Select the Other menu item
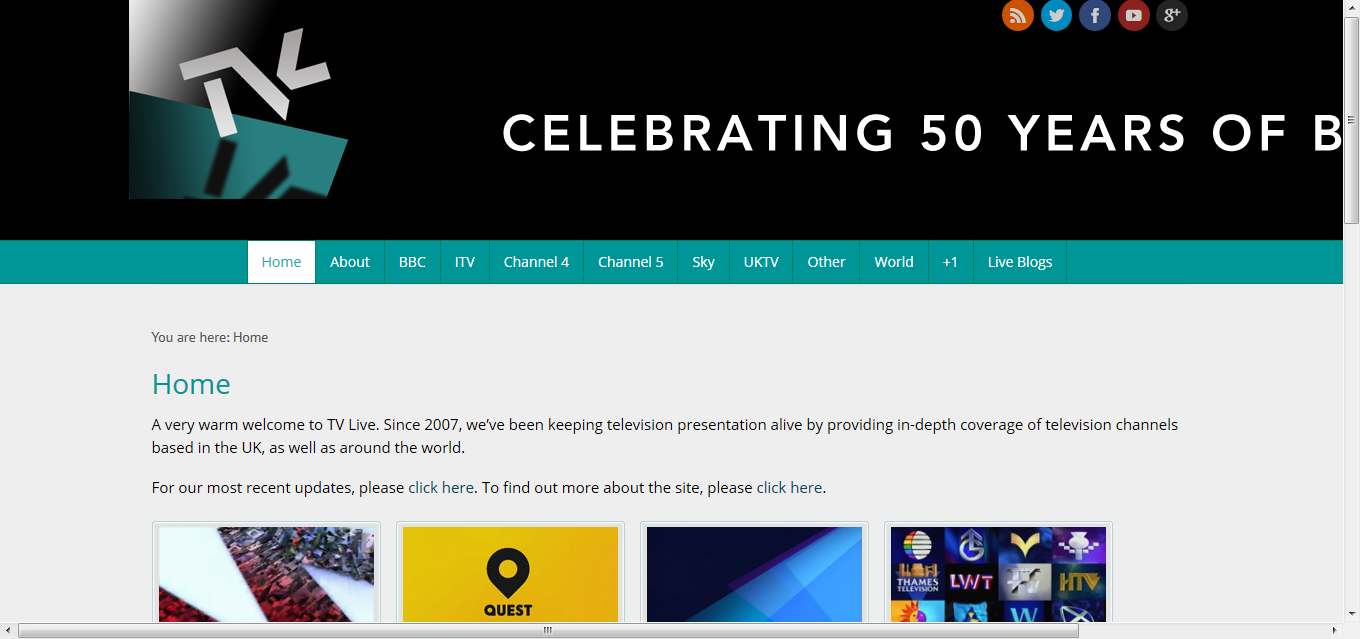This screenshot has height=639, width=1360. 826,262
